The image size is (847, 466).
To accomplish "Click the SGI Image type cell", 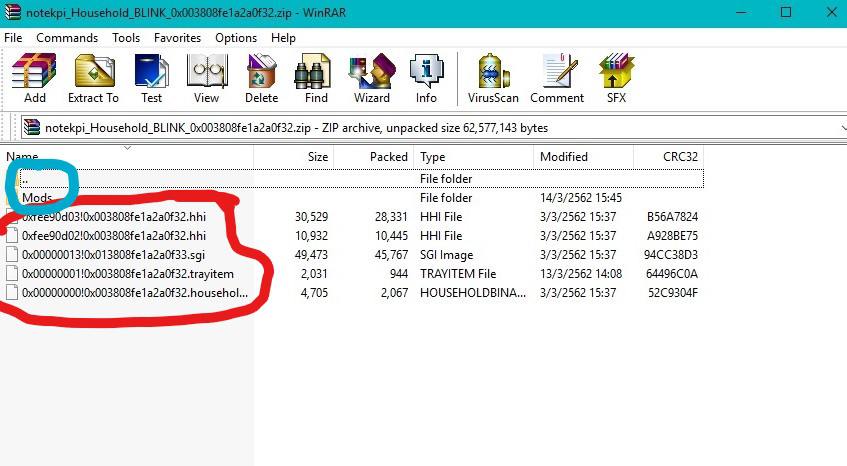I will tap(446, 254).
